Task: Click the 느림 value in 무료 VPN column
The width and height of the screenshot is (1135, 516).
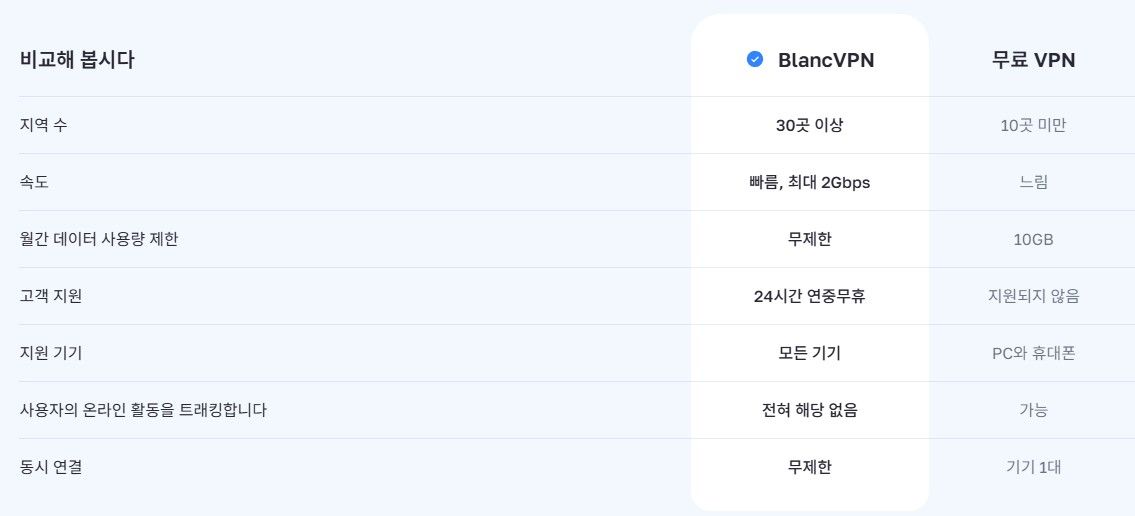Action: 1033,182
